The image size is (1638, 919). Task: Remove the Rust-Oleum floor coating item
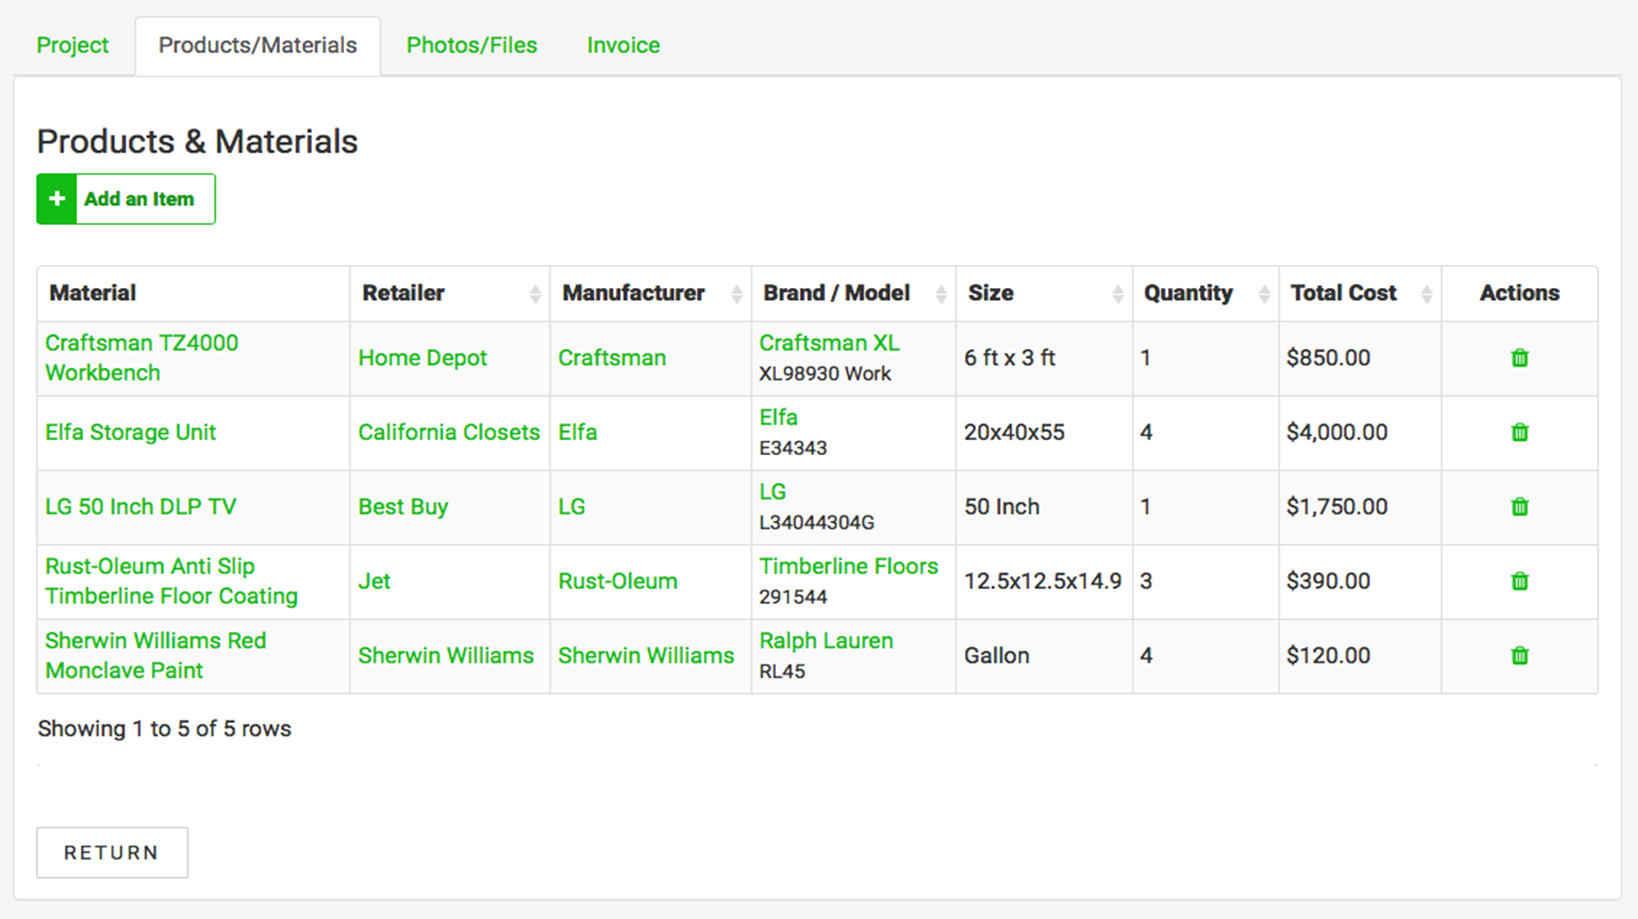pos(1519,581)
